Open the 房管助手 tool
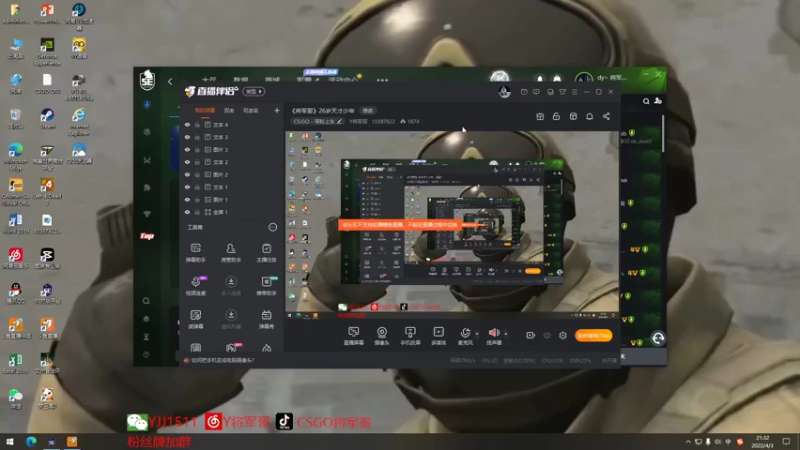The image size is (800, 450). pyautogui.click(x=231, y=253)
